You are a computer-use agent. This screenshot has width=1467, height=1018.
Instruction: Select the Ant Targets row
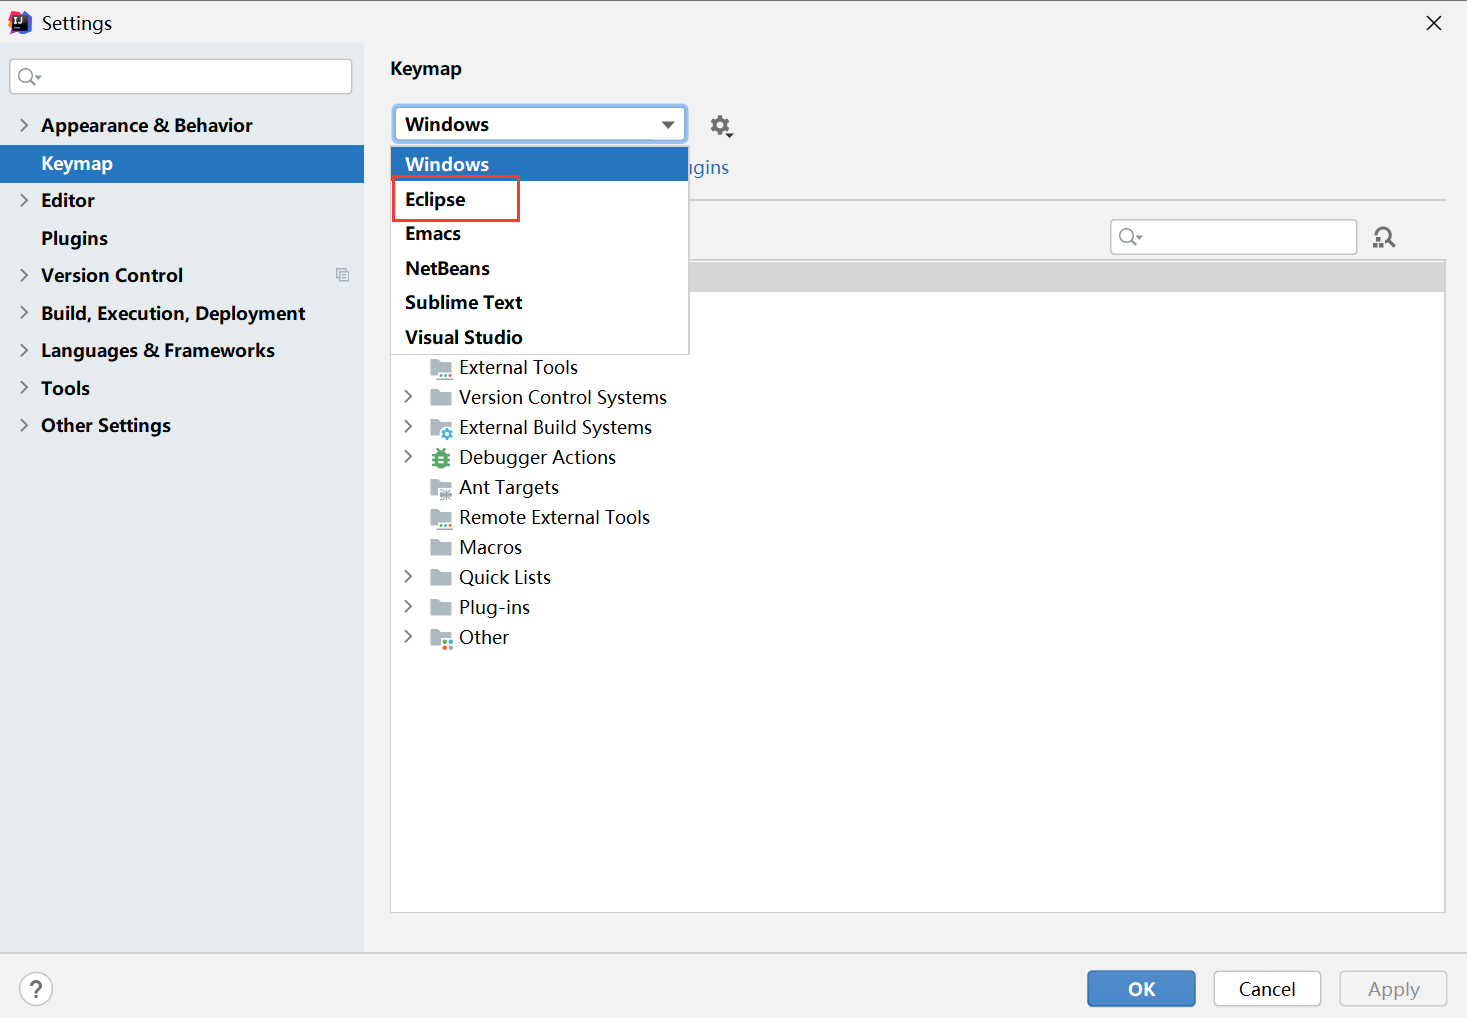[917, 487]
